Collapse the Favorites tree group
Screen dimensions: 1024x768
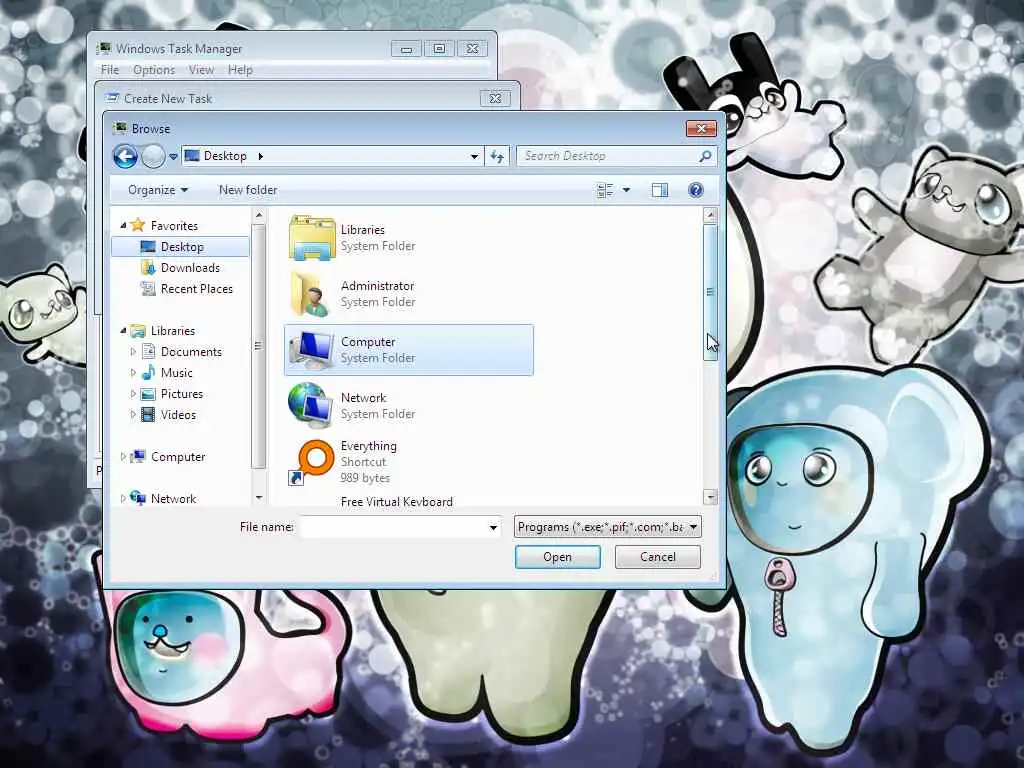pos(123,225)
